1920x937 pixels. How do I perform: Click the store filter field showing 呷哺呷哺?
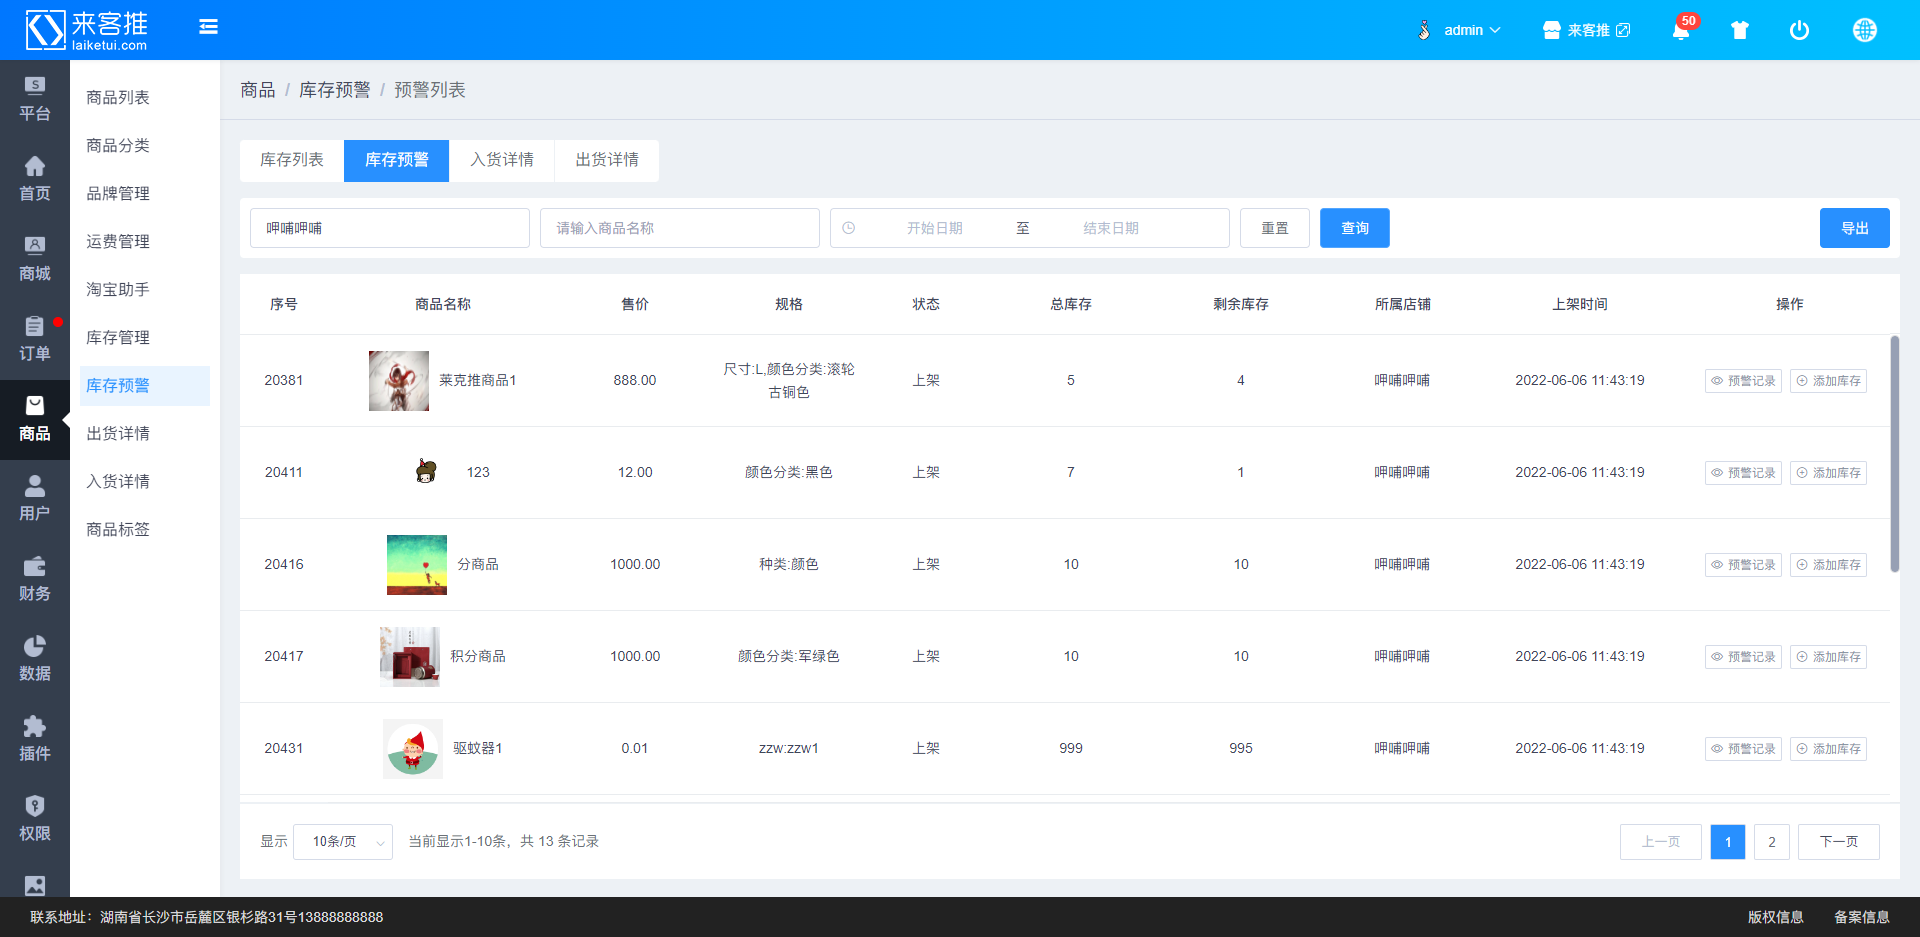(x=390, y=228)
